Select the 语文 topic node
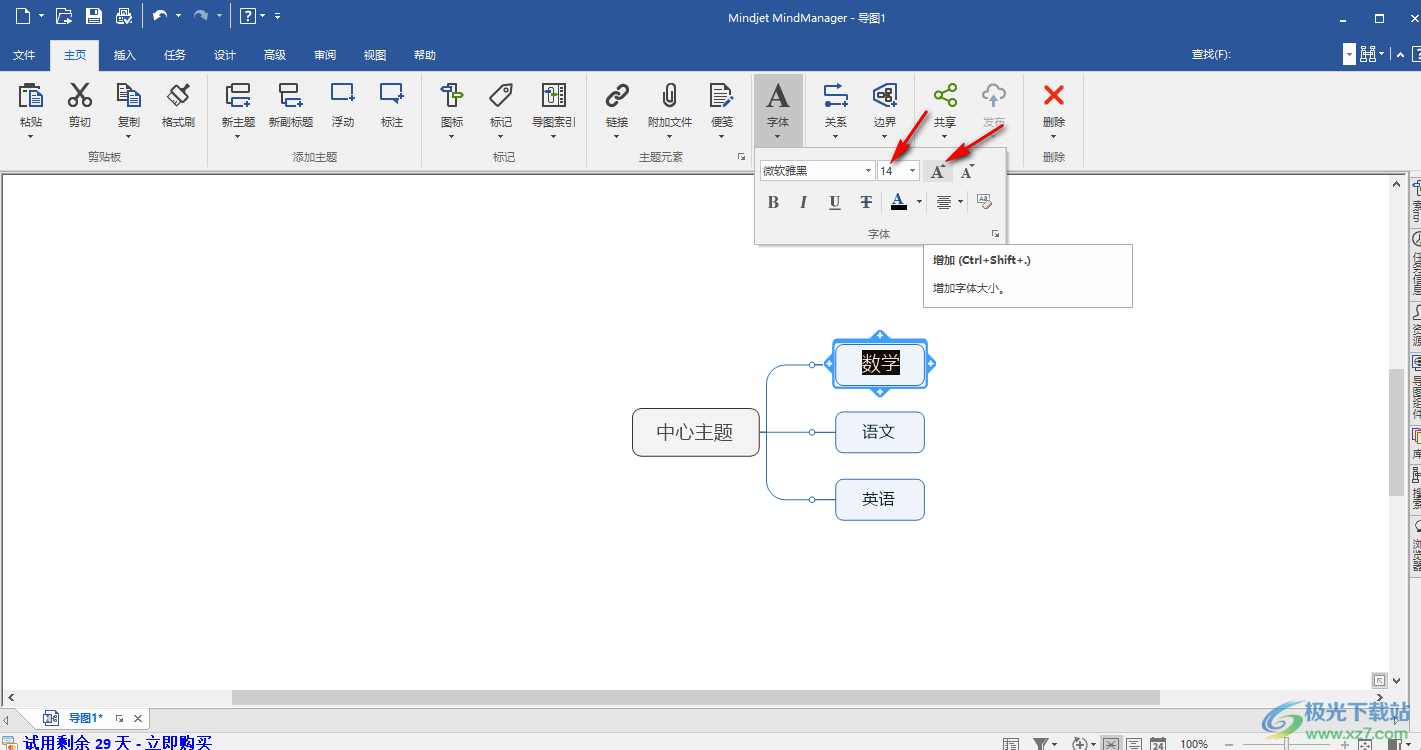Viewport: 1421px width, 750px height. click(880, 432)
